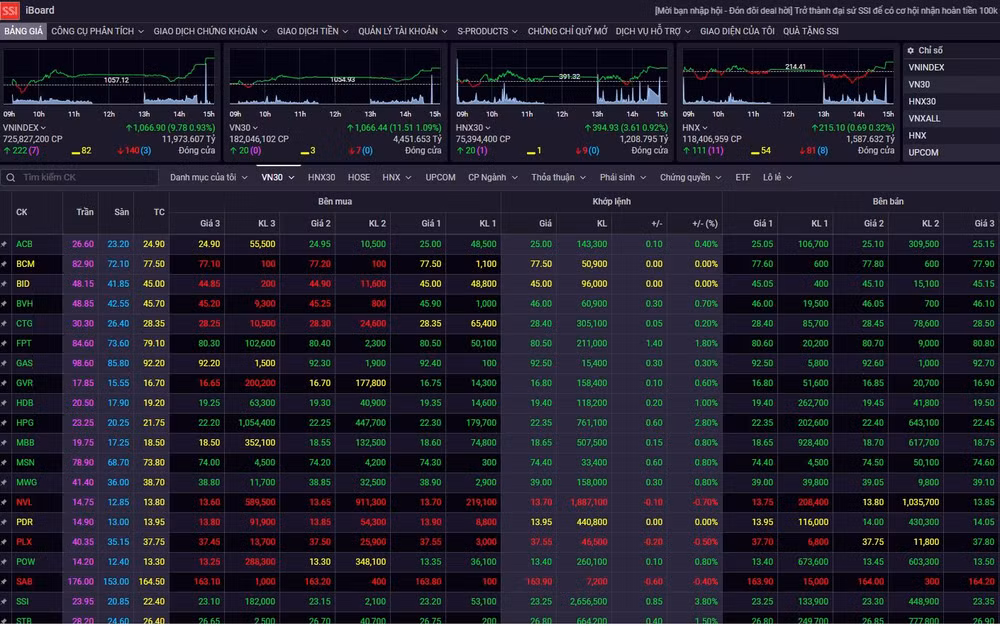Open the Giao dịch chứng khoán dropdown
The image size is (1000, 626).
[x=210, y=31]
